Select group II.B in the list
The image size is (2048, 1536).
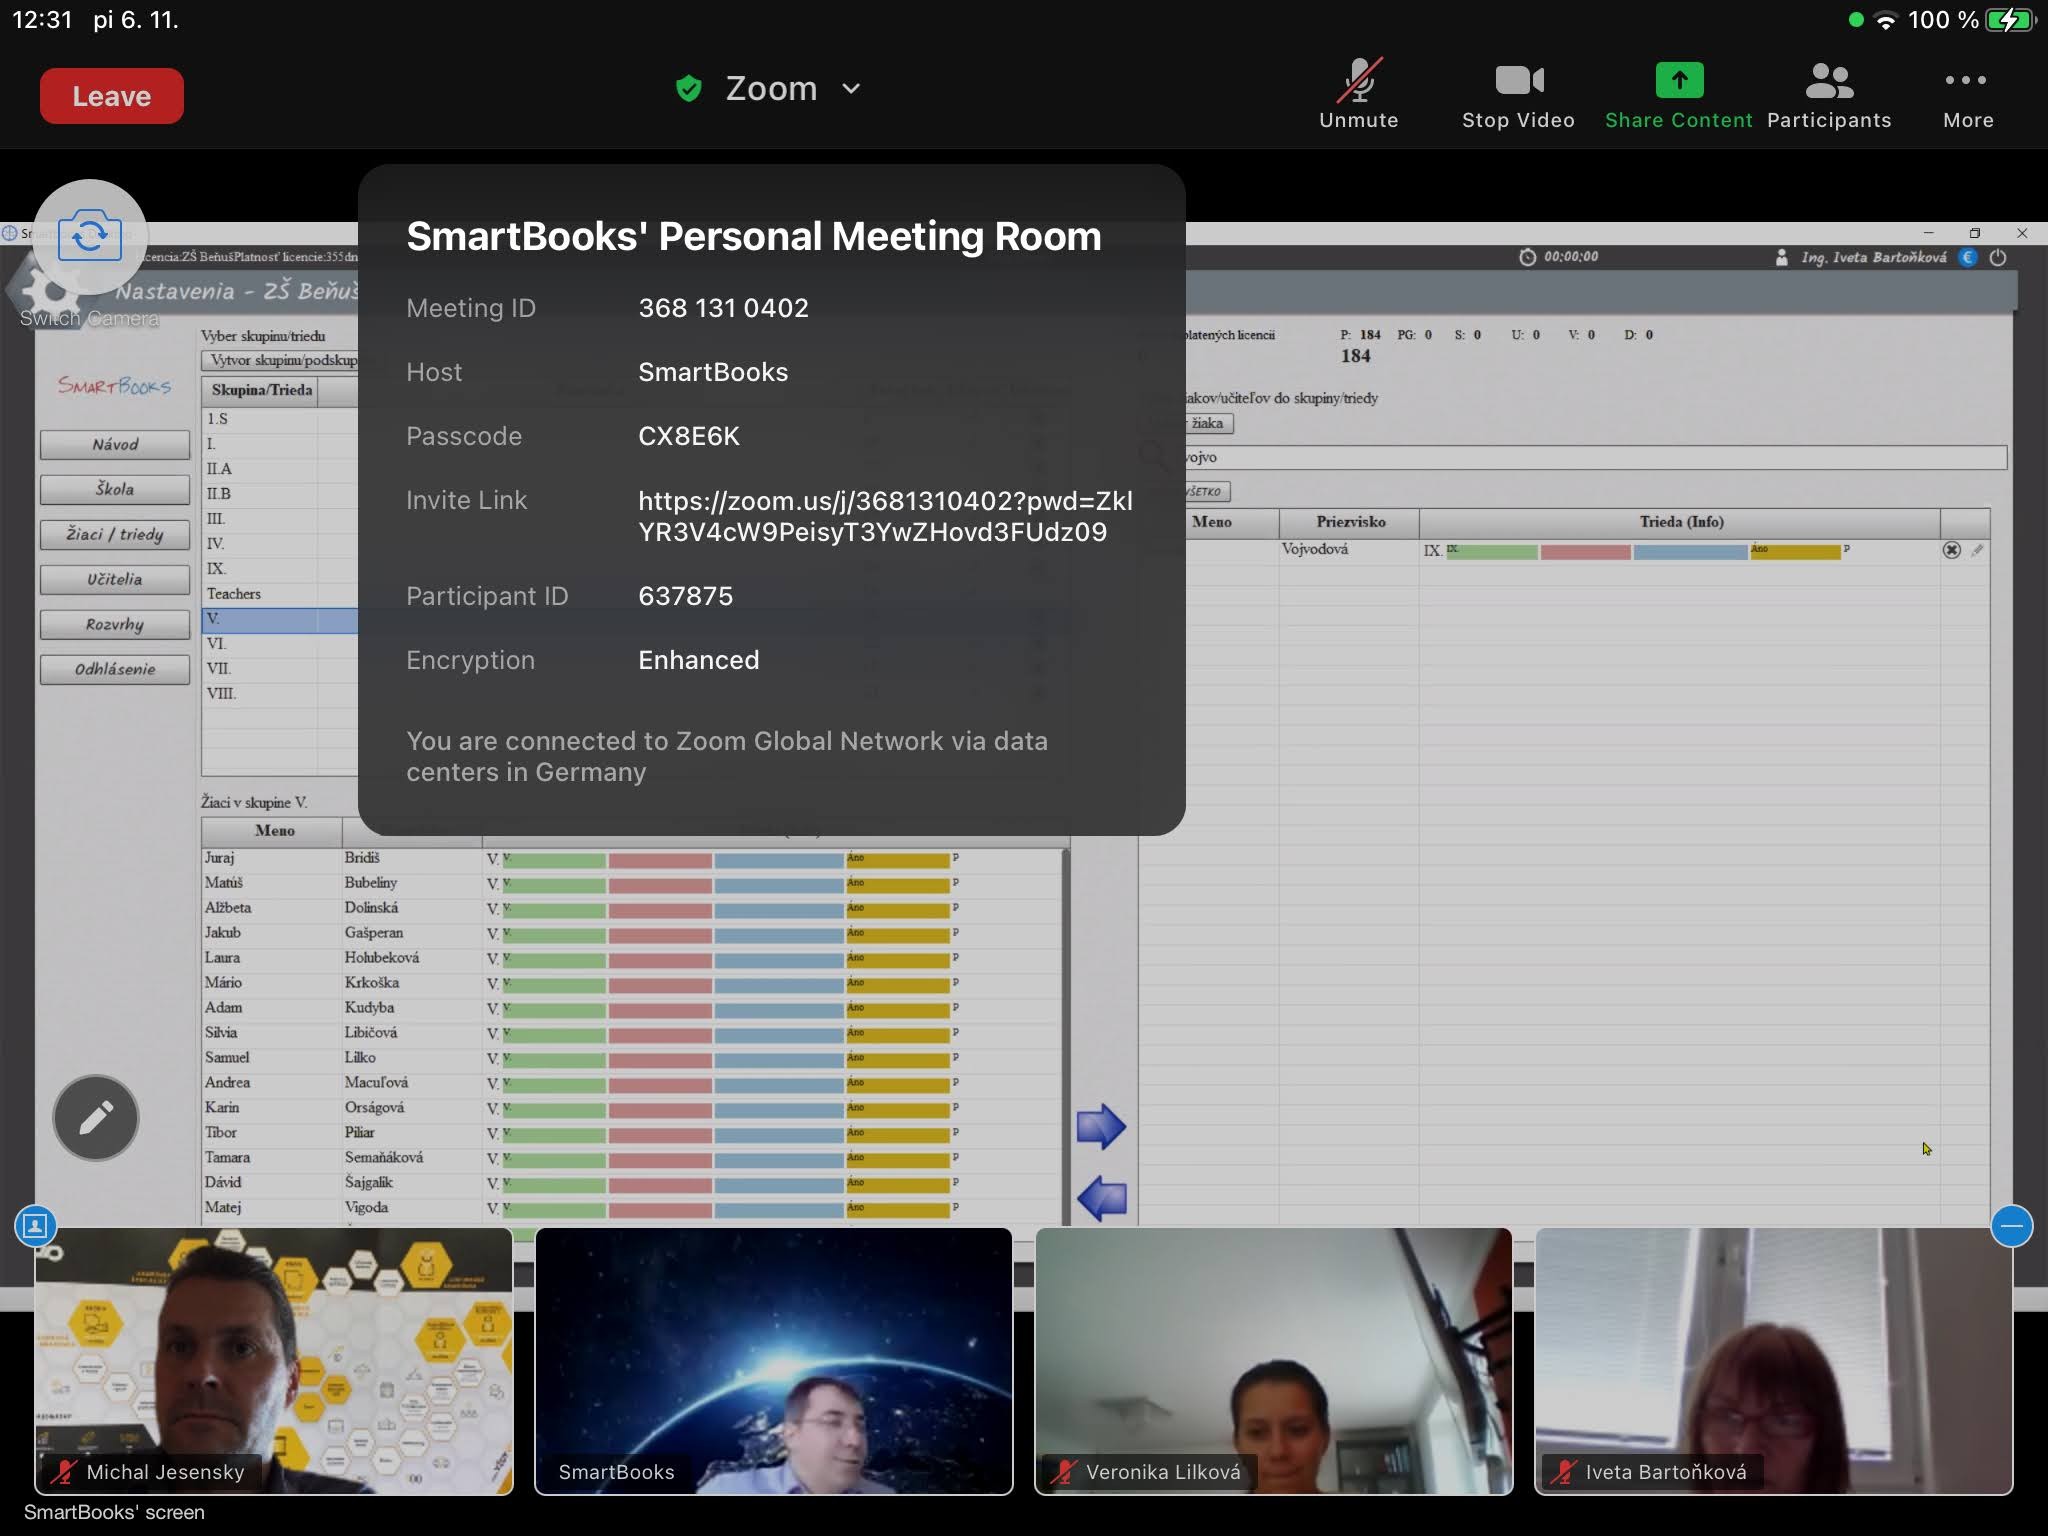click(280, 494)
